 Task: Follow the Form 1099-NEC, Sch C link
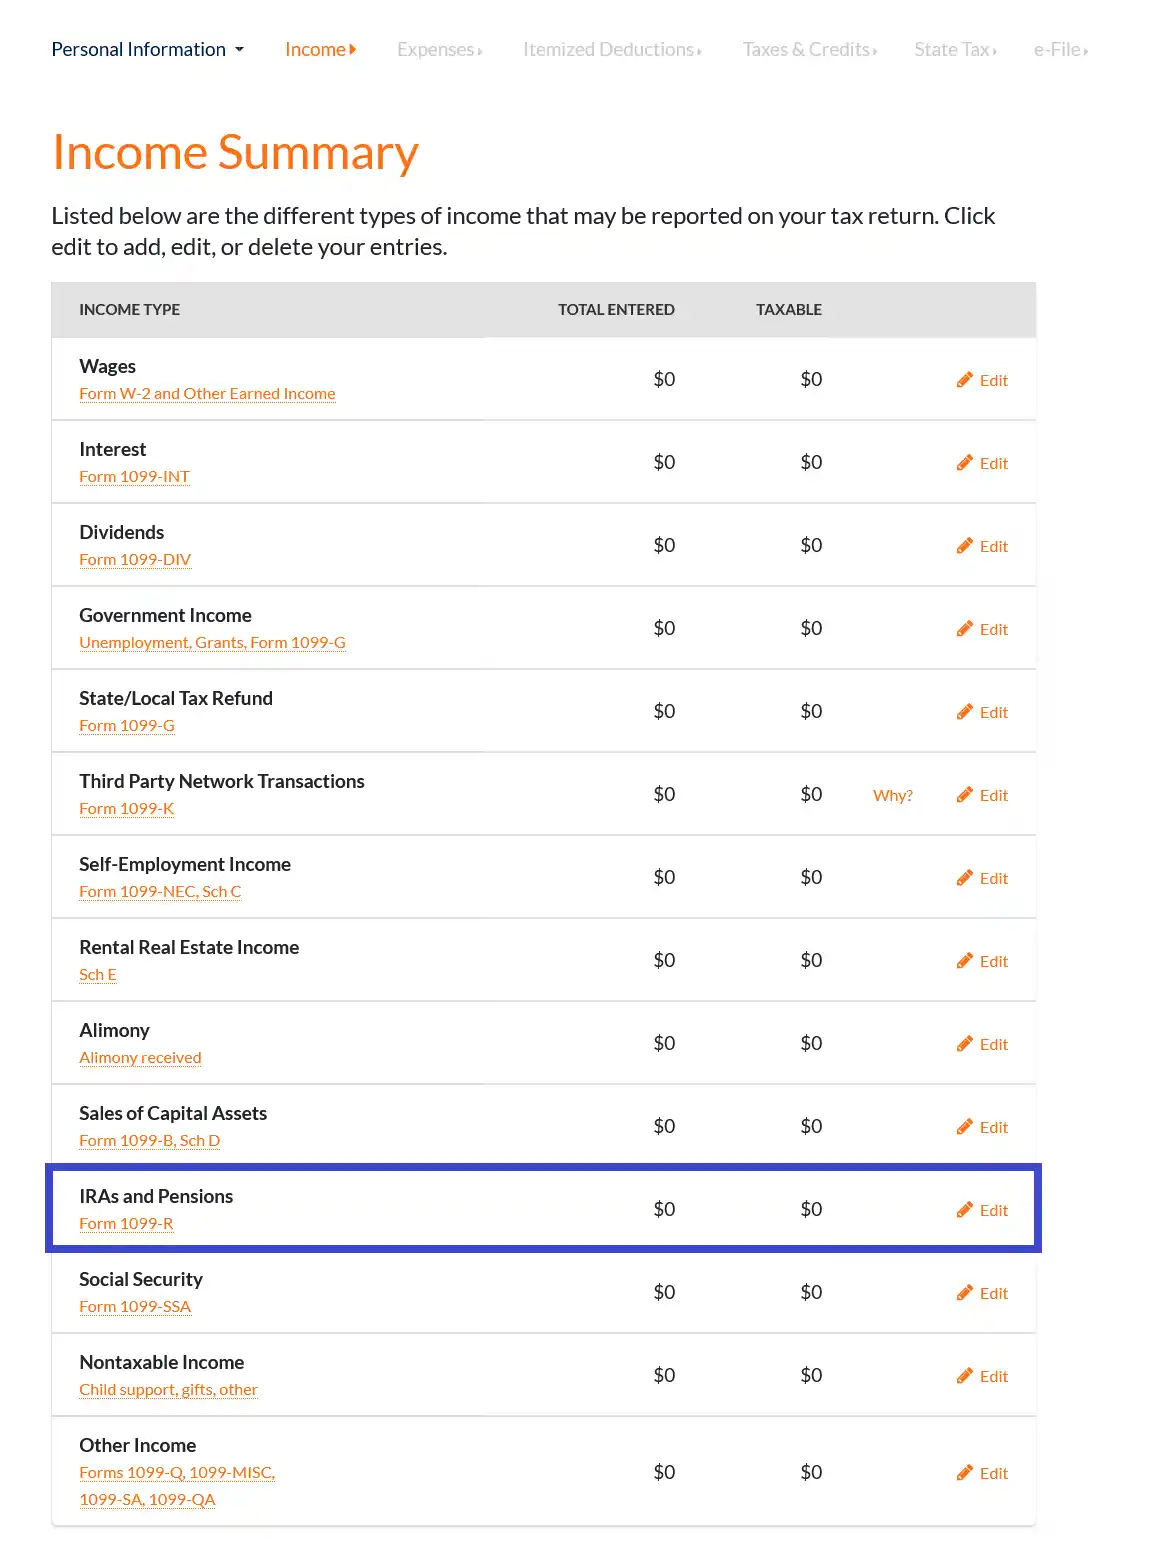coord(160,892)
